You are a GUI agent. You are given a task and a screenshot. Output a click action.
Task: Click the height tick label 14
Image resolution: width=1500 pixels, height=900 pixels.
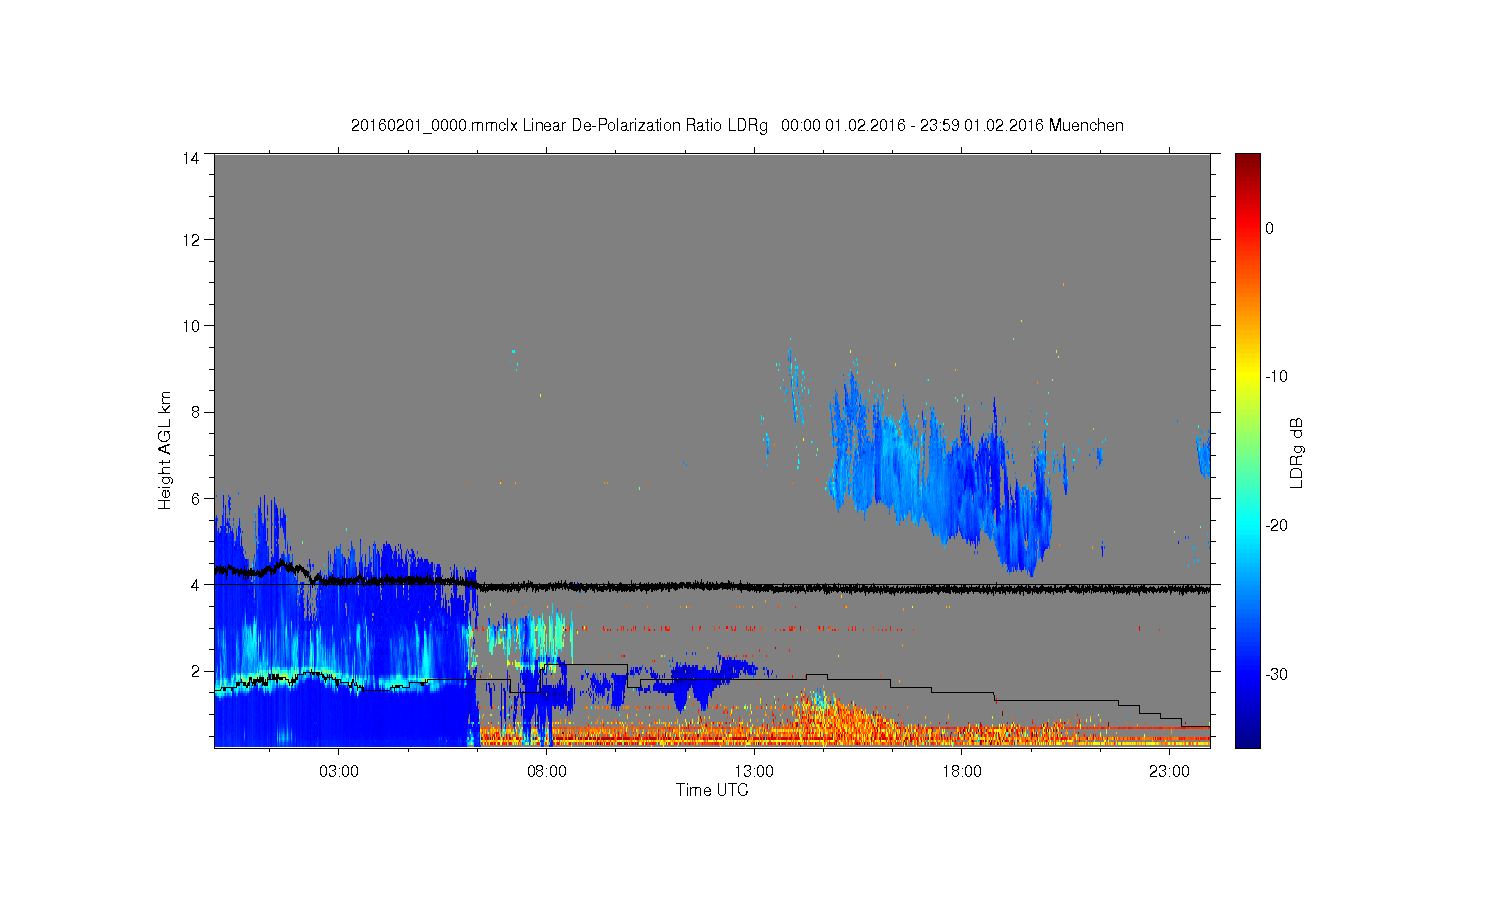(190, 158)
